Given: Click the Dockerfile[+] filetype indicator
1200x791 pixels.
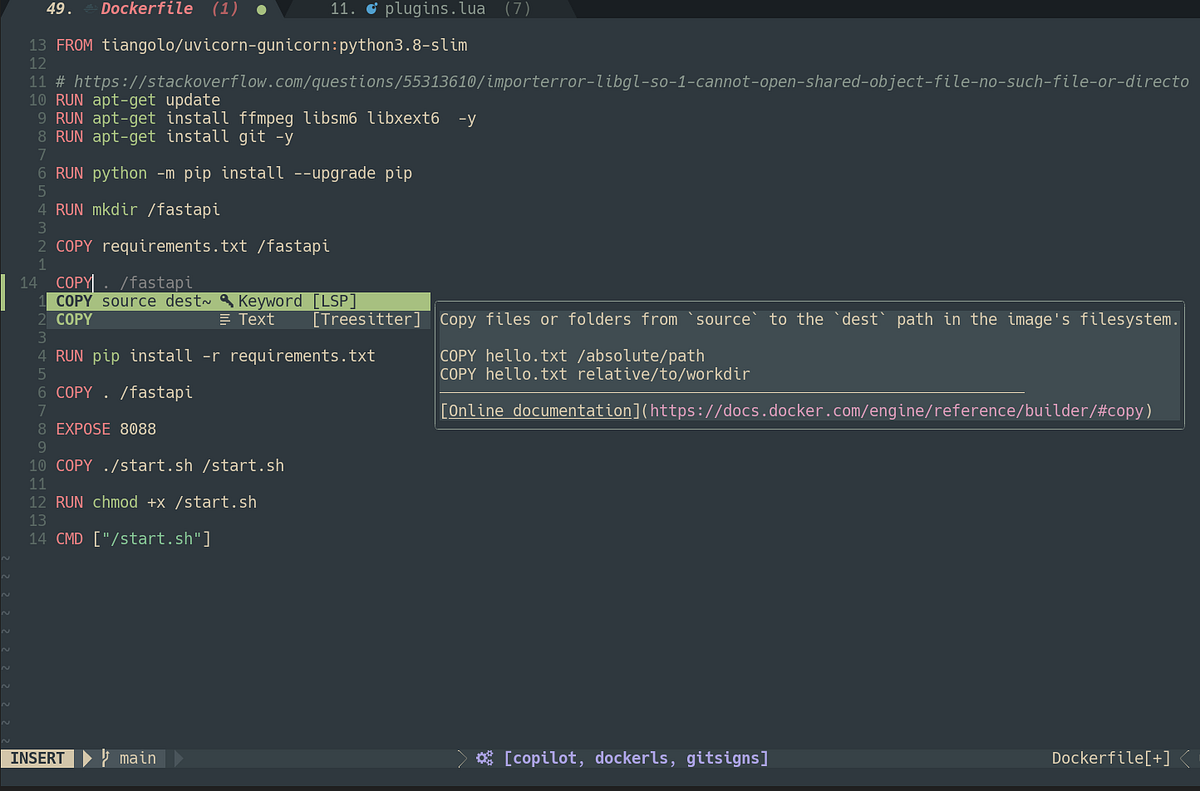Looking at the screenshot, I should pos(1108,758).
